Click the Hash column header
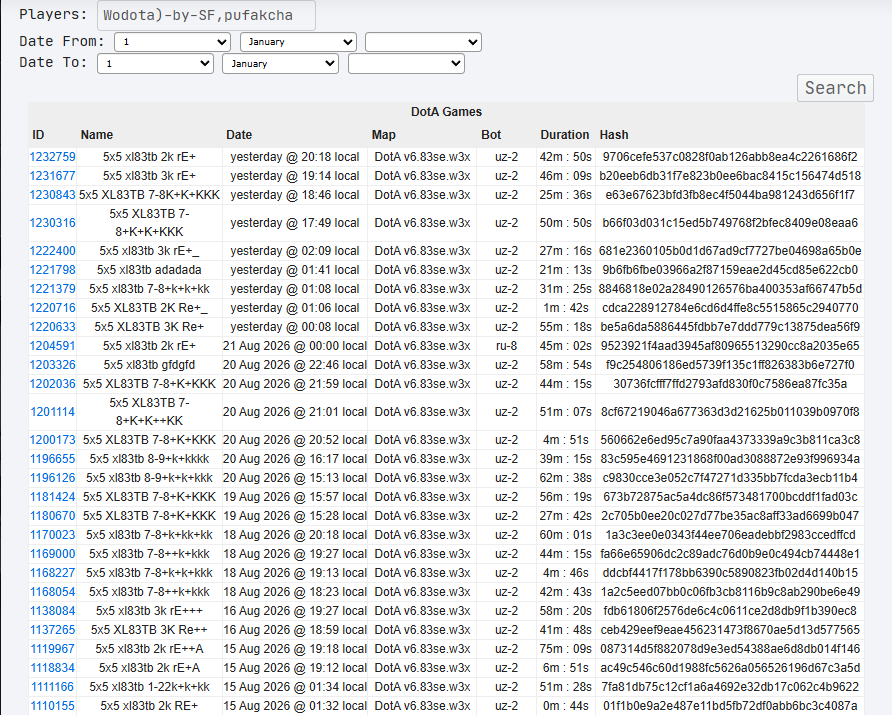The height and width of the screenshot is (715, 892). pyautogui.click(x=614, y=135)
